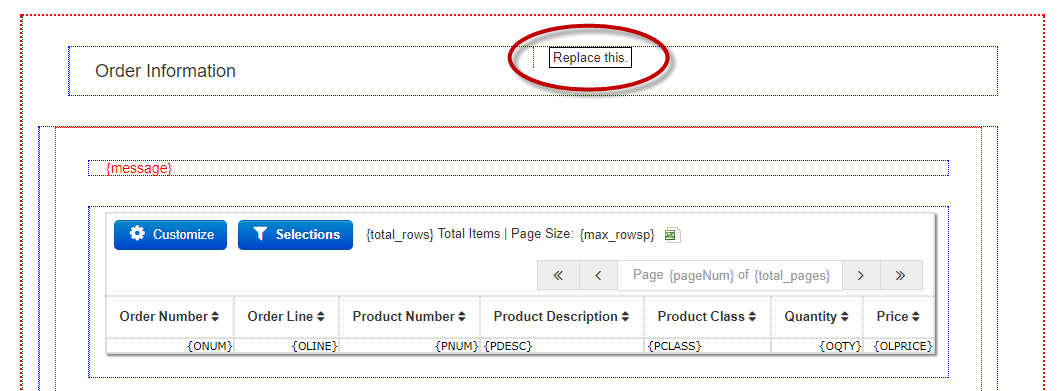Jump to last page double-arrow
Viewport: 1059px width, 391px height.
point(901,276)
